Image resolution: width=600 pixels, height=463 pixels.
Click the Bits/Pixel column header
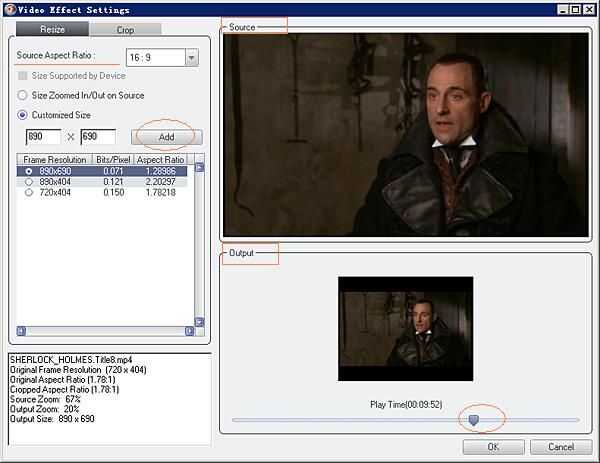[x=113, y=160]
